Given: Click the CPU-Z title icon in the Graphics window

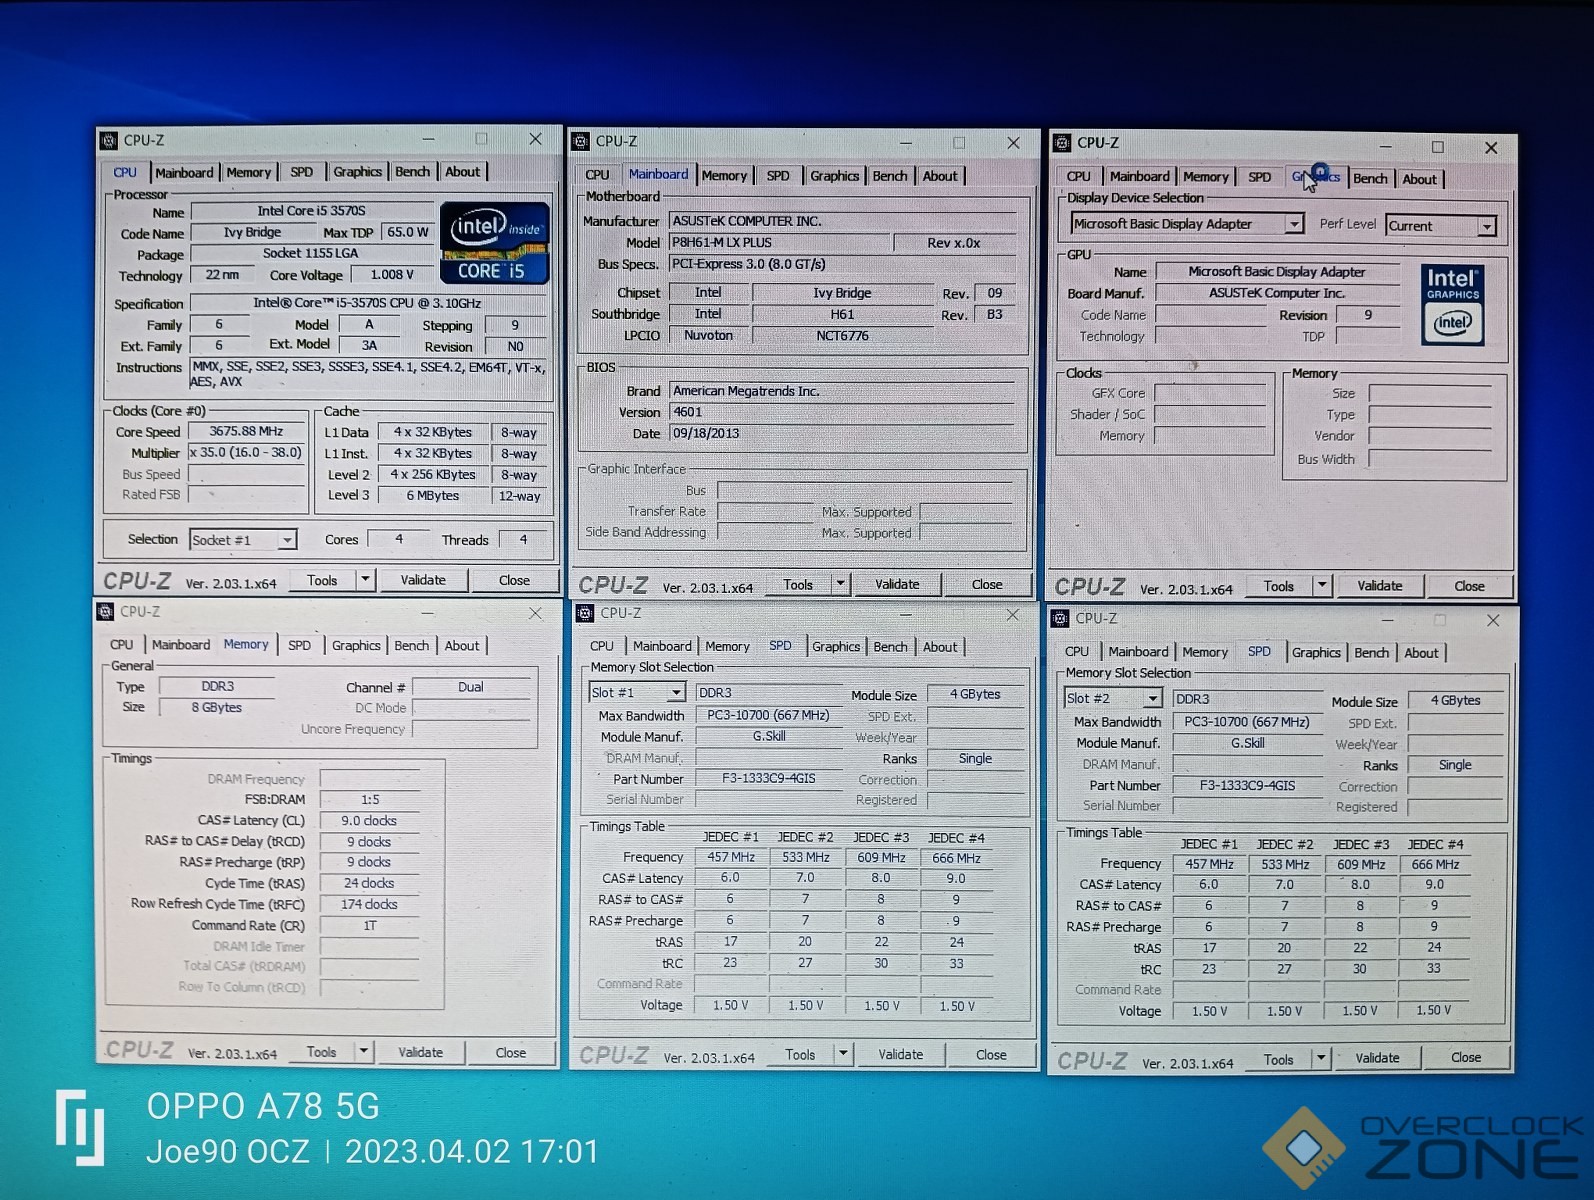Looking at the screenshot, I should pos(1062,143).
